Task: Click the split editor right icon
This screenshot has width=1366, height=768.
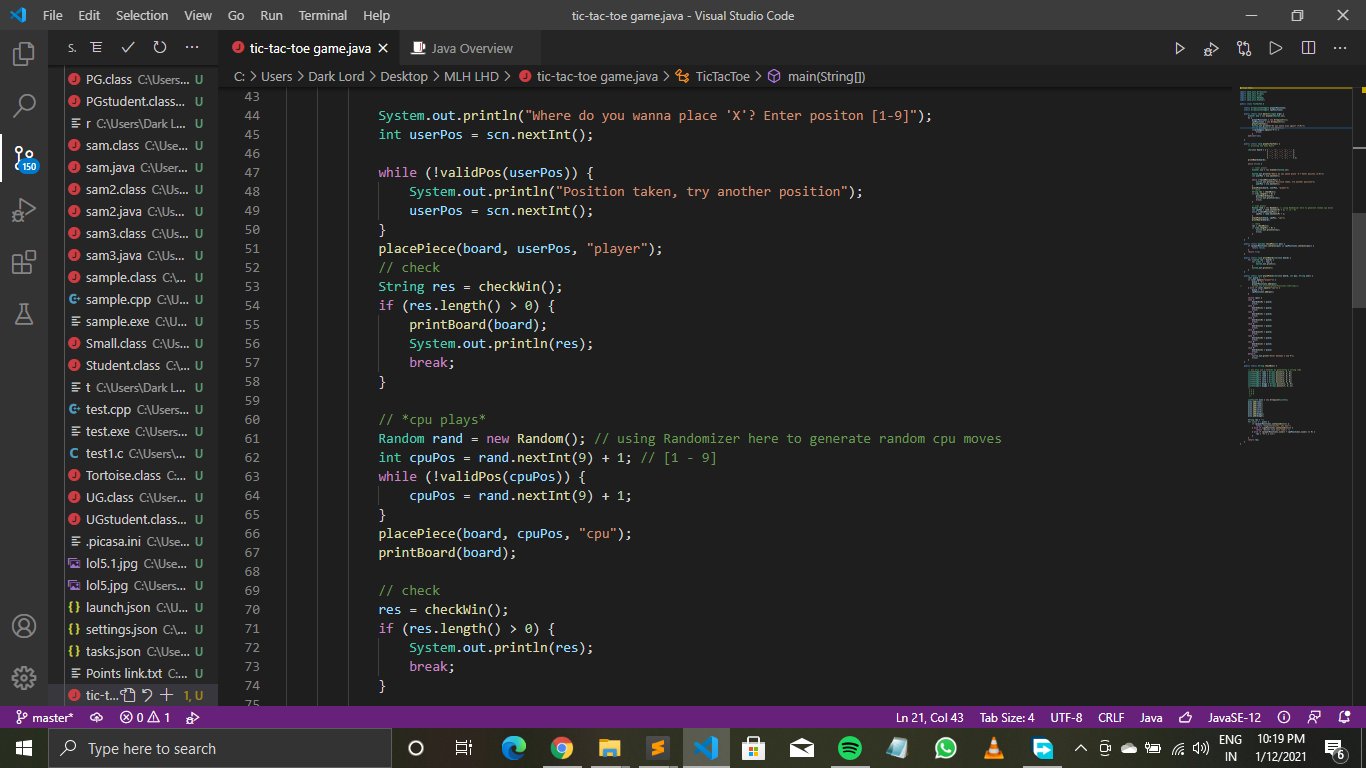Action: click(1308, 48)
